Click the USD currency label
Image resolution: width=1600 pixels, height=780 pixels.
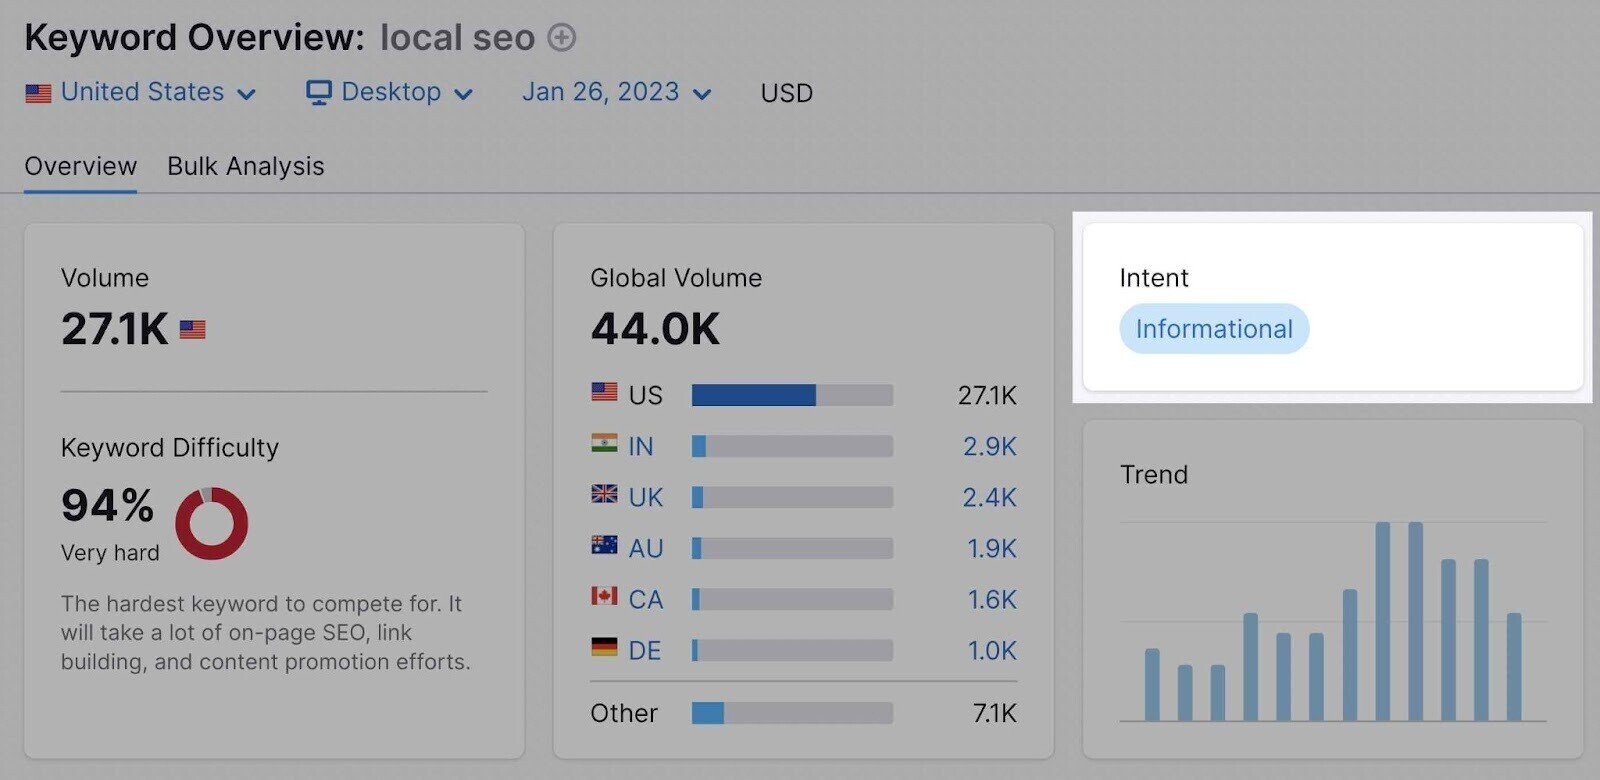coord(786,93)
